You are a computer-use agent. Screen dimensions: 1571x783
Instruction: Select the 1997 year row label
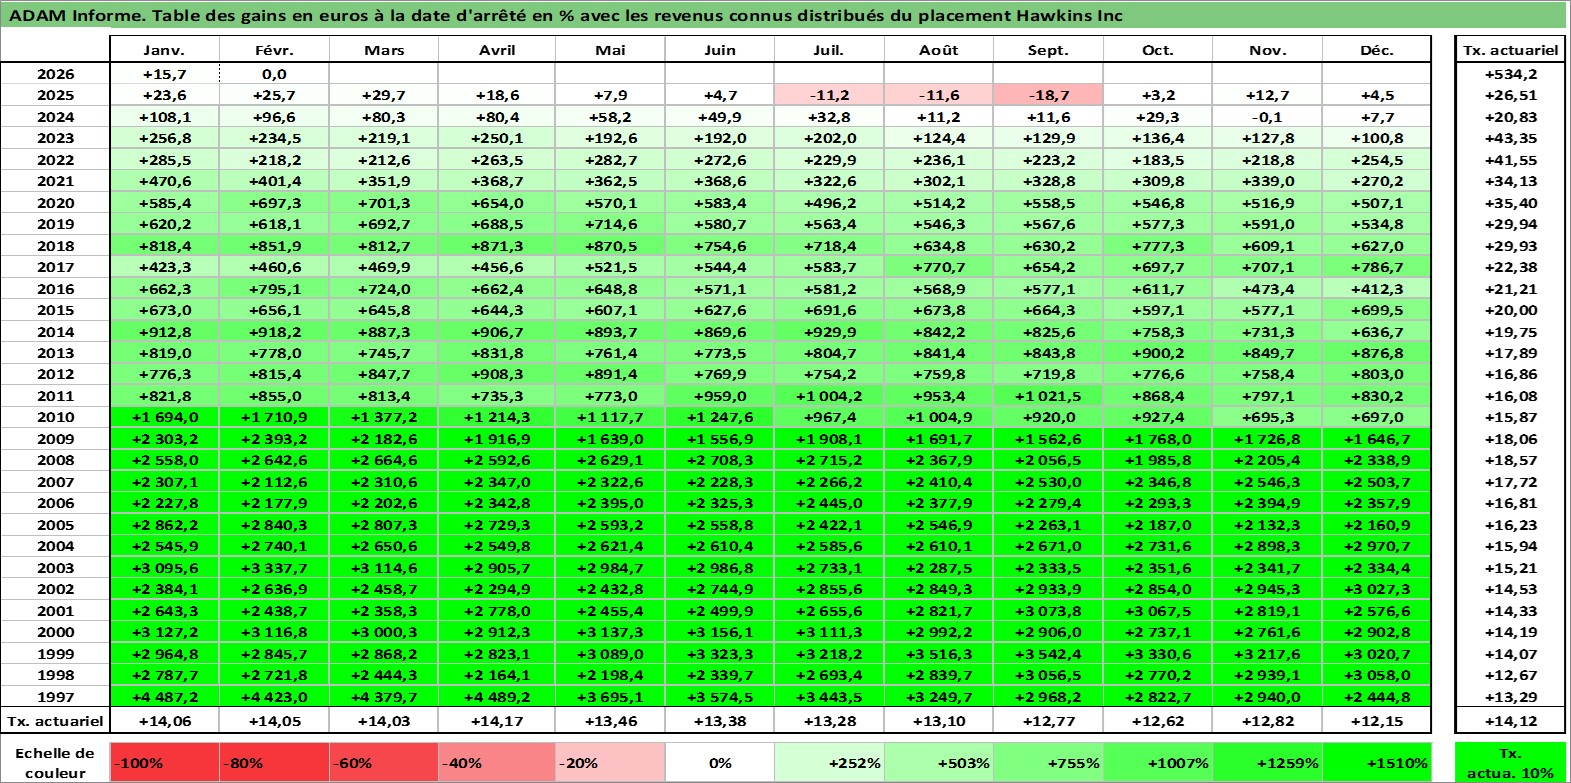pos(55,697)
